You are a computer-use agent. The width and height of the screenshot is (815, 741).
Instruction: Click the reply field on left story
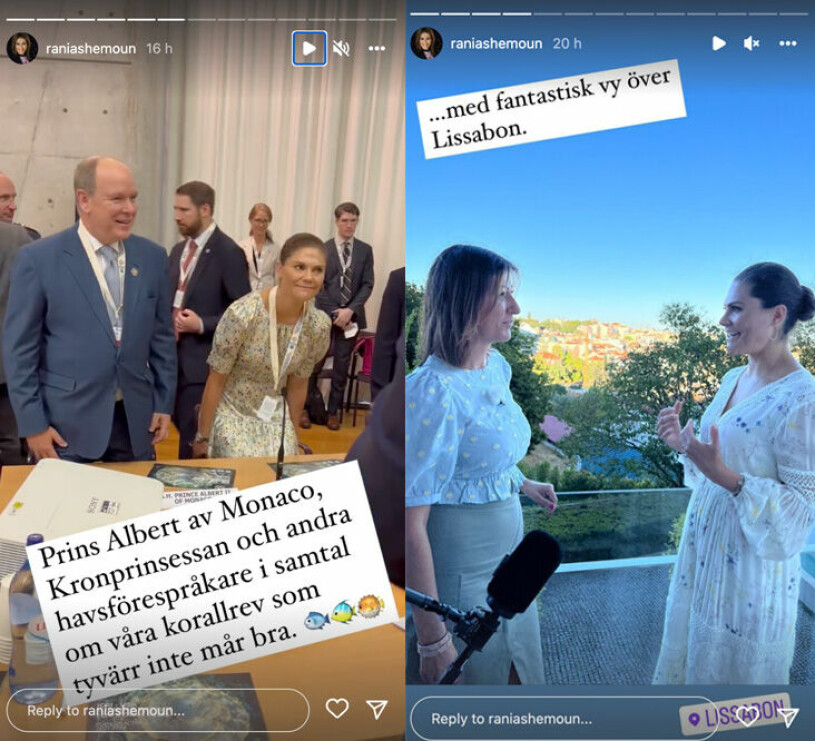(158, 710)
